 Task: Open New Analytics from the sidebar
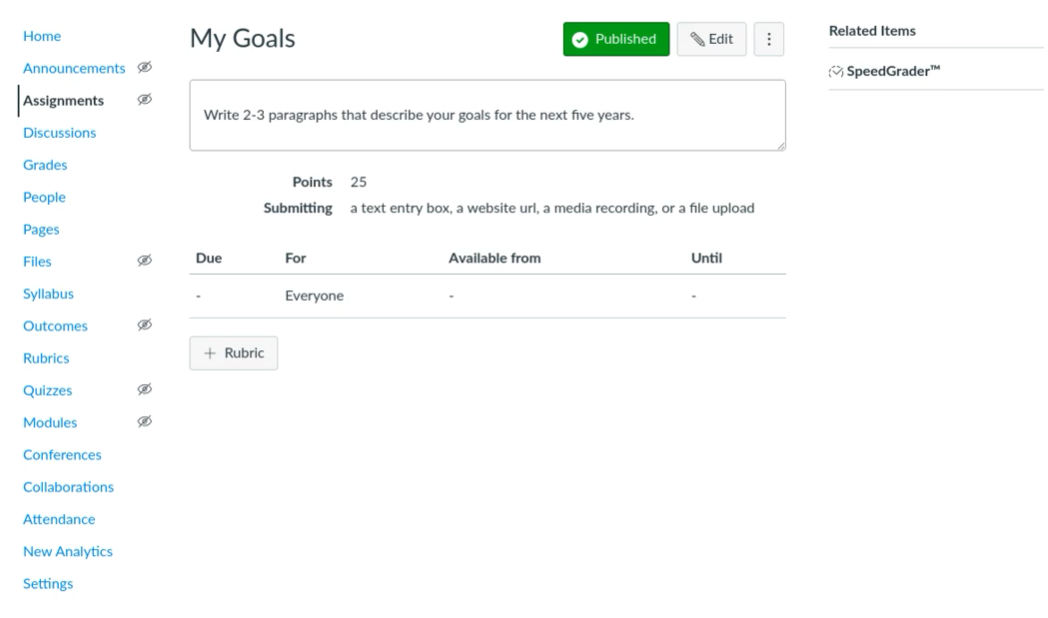pos(68,552)
